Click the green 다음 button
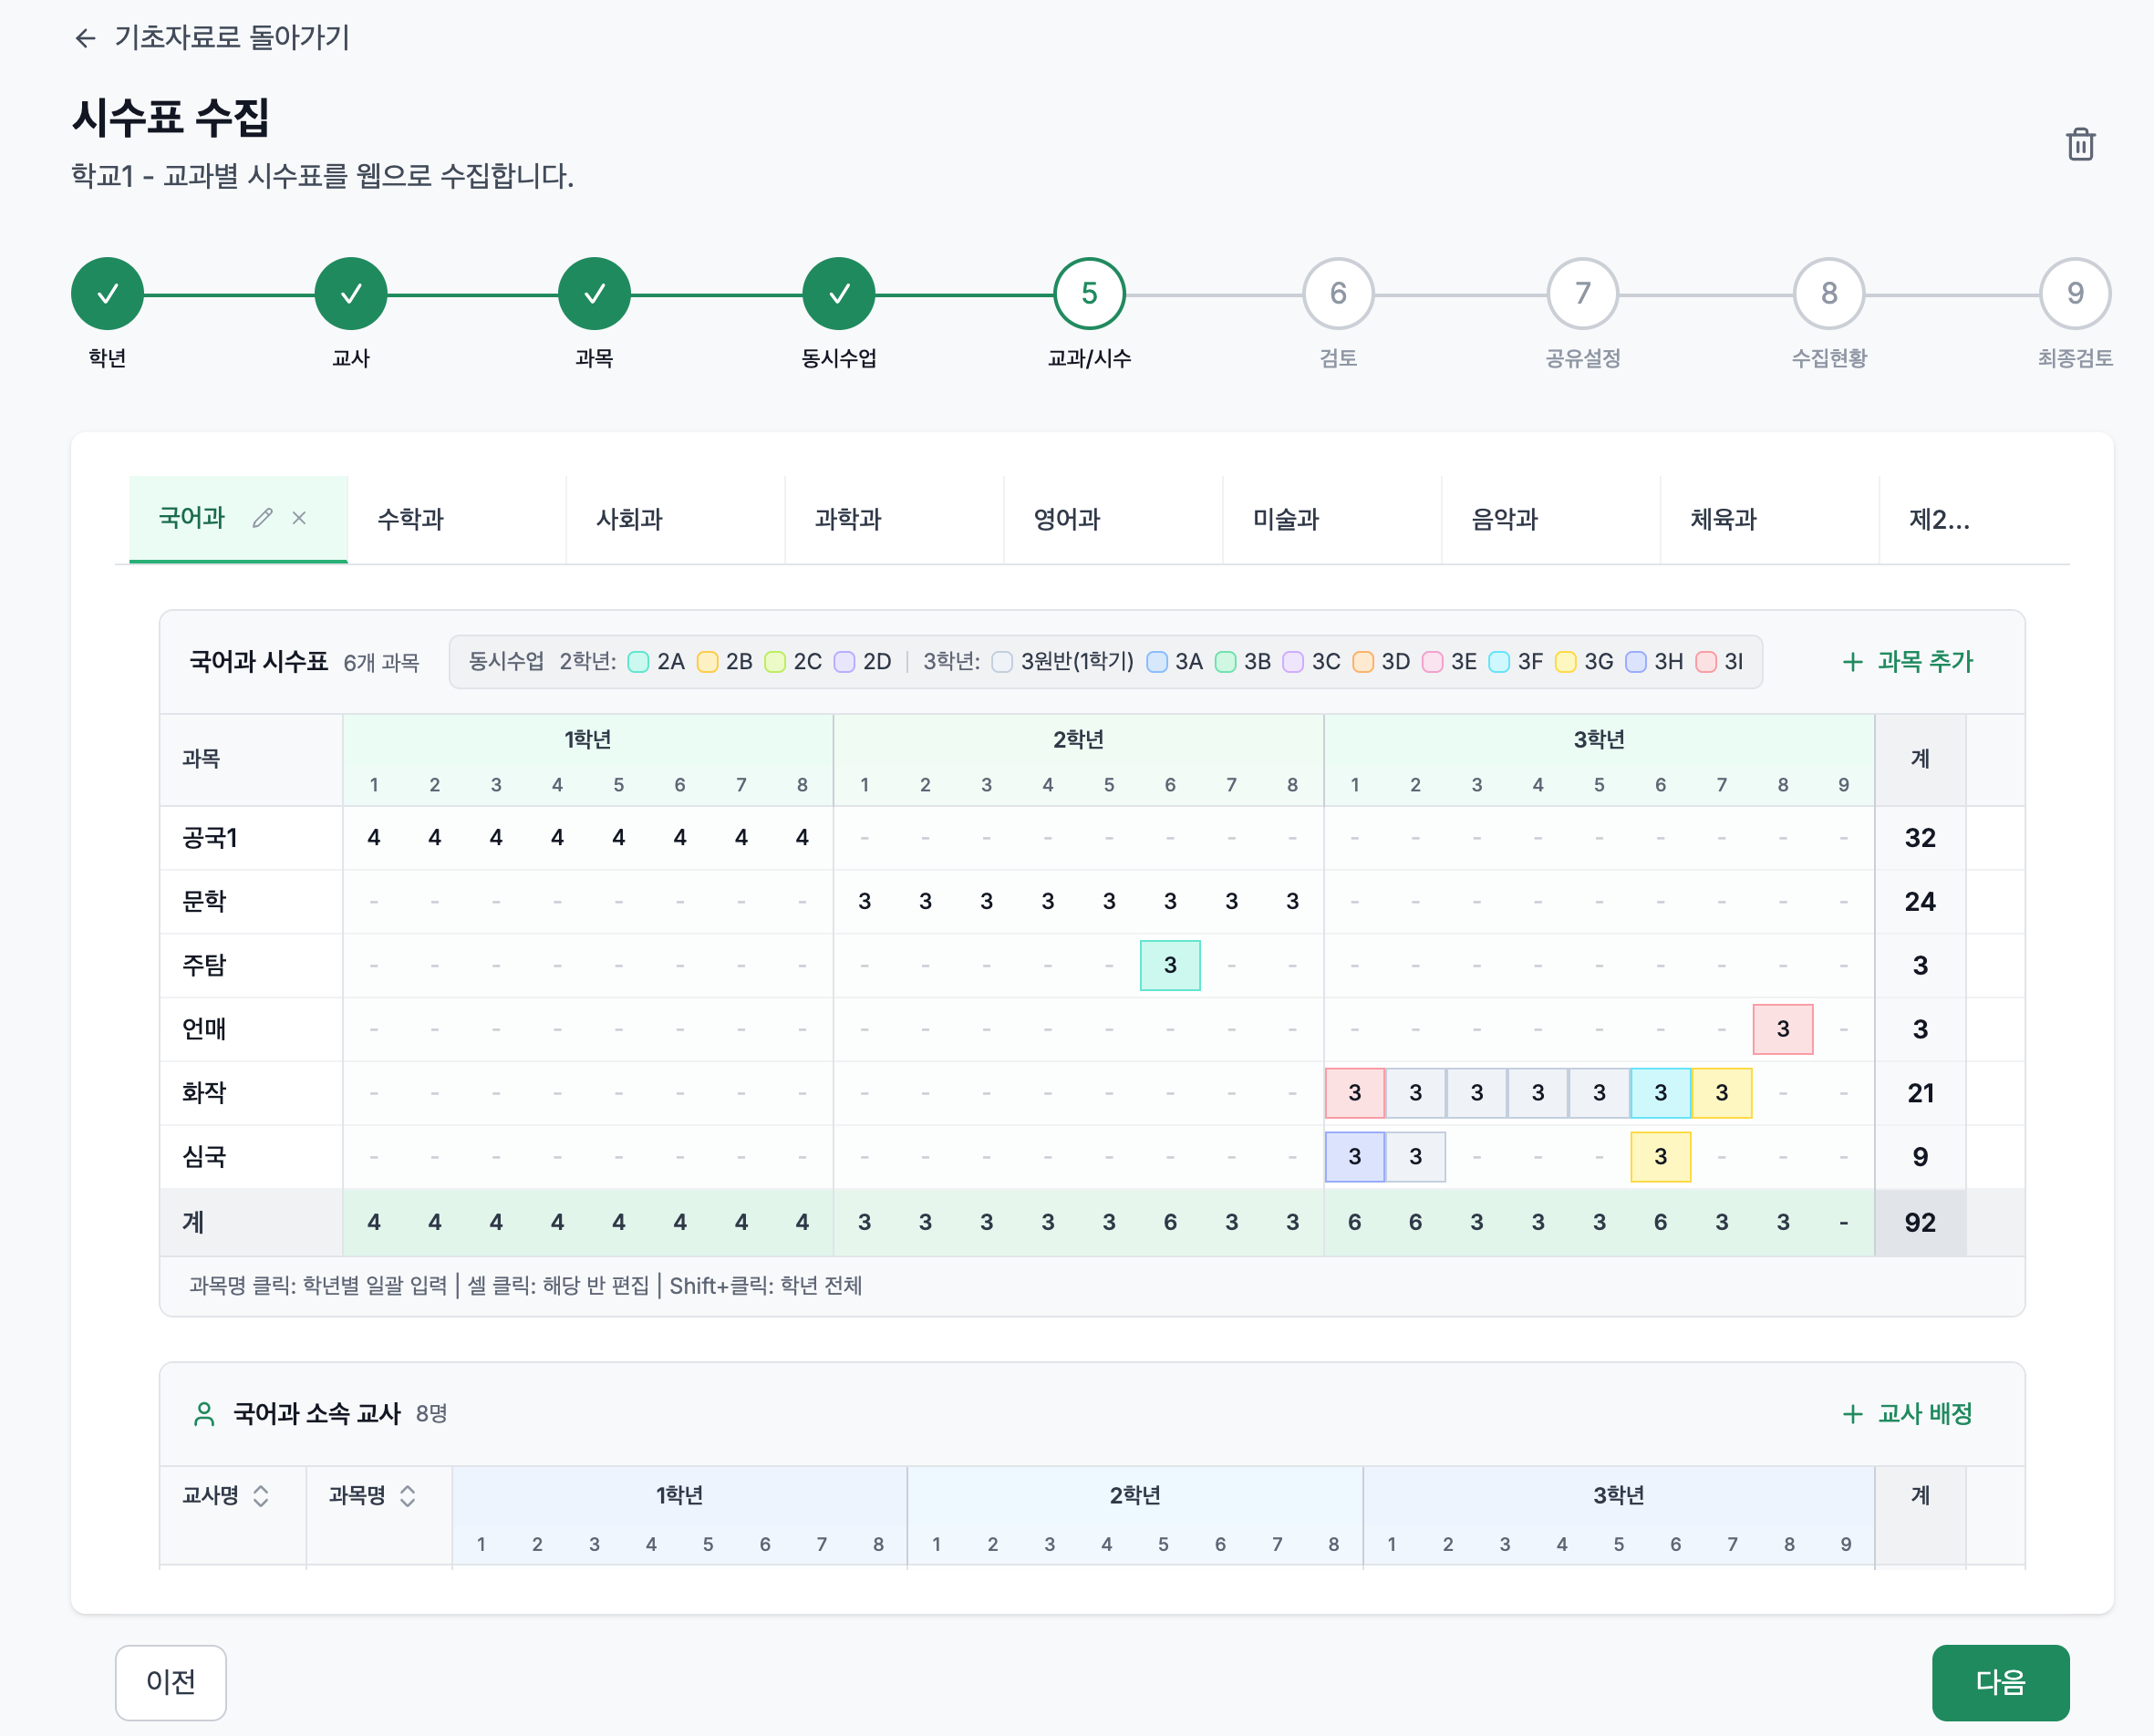The width and height of the screenshot is (2154, 1736). pyautogui.click(x=2000, y=1682)
